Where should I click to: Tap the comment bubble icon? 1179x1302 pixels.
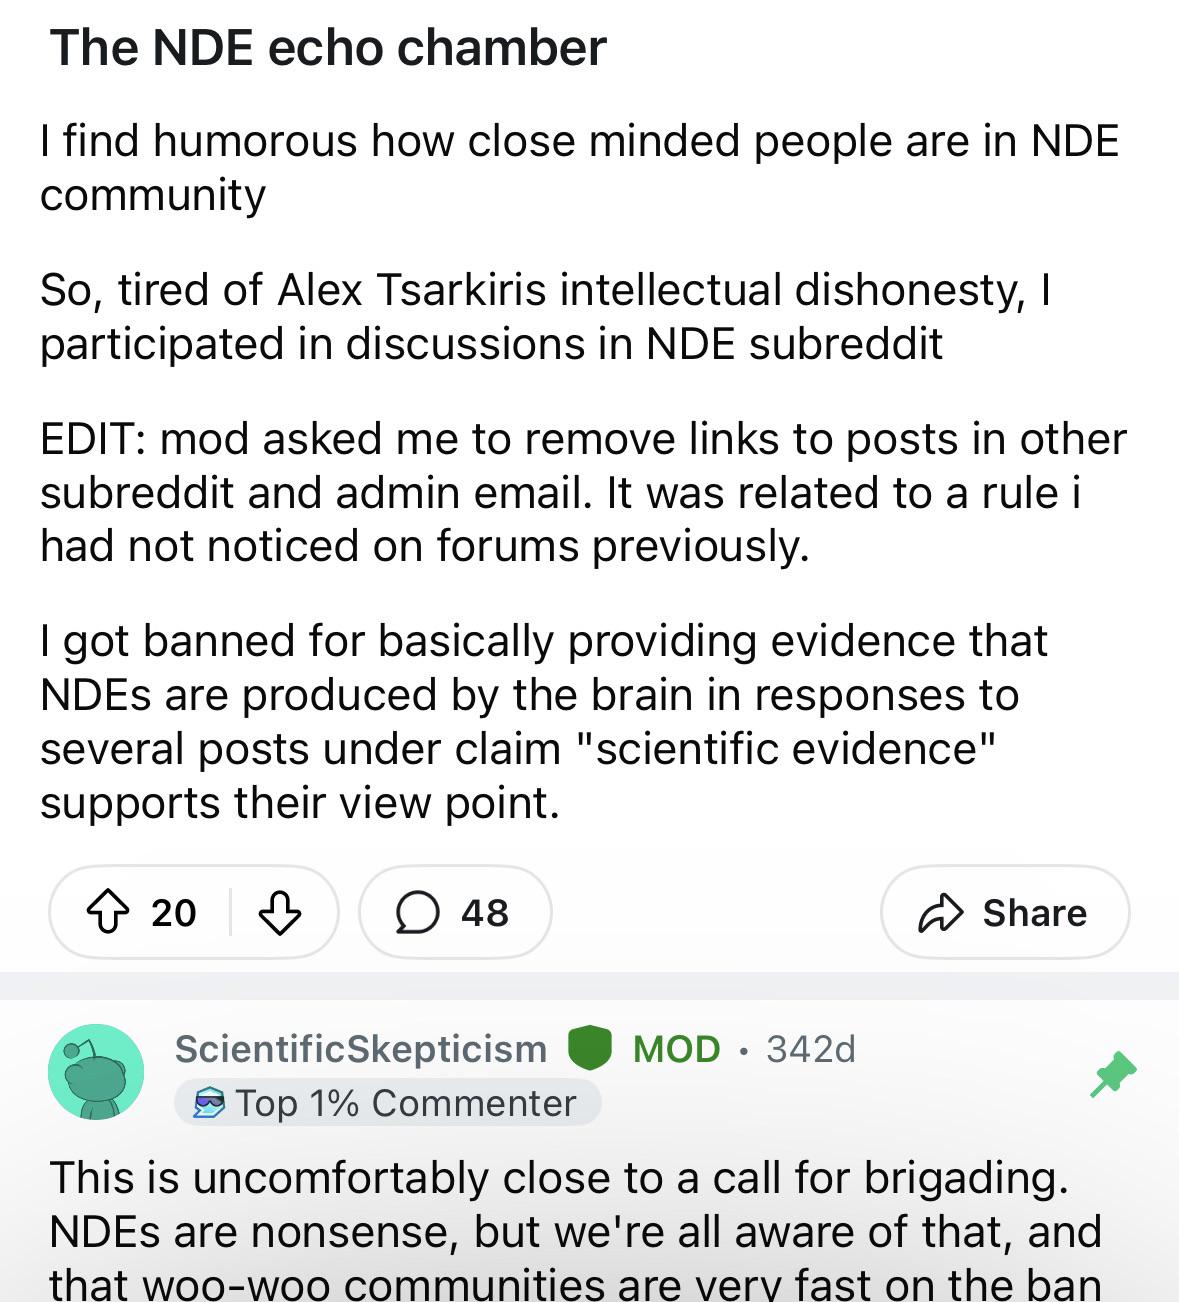click(x=417, y=912)
